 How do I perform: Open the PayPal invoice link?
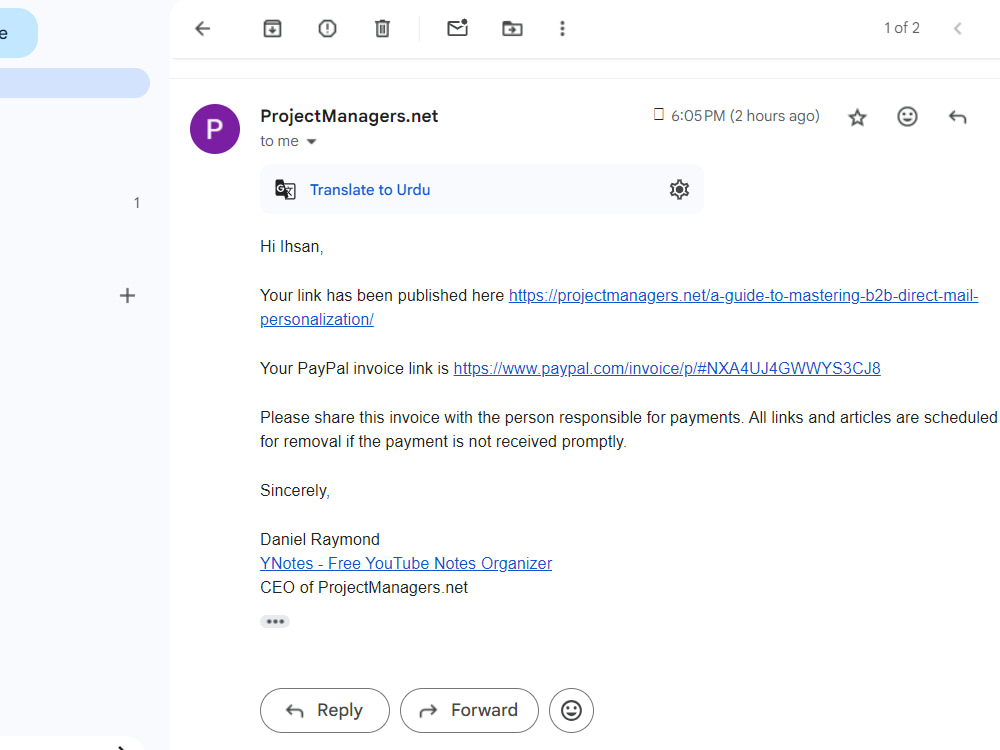point(667,369)
